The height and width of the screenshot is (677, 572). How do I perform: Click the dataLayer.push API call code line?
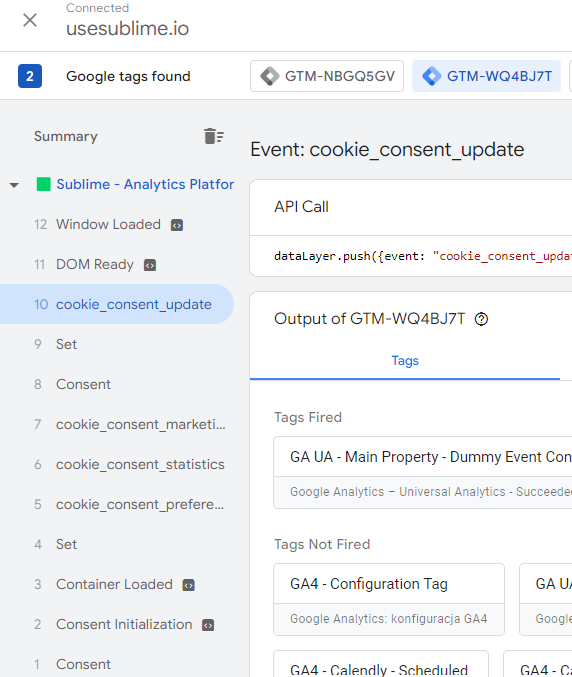423,256
